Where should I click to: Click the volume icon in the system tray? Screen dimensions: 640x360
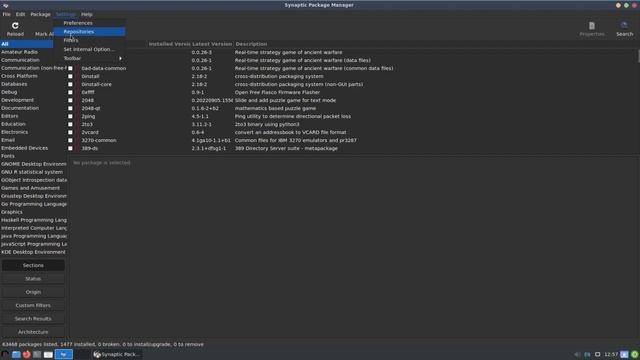click(x=577, y=354)
